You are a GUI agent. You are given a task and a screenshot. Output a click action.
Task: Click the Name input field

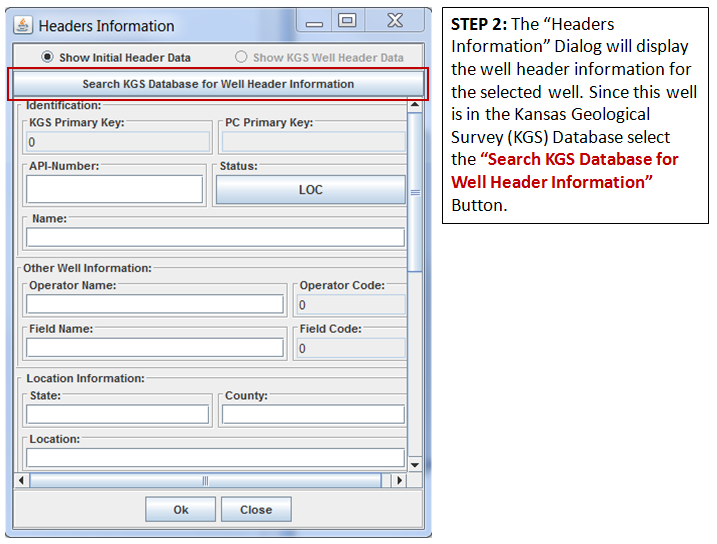215,237
